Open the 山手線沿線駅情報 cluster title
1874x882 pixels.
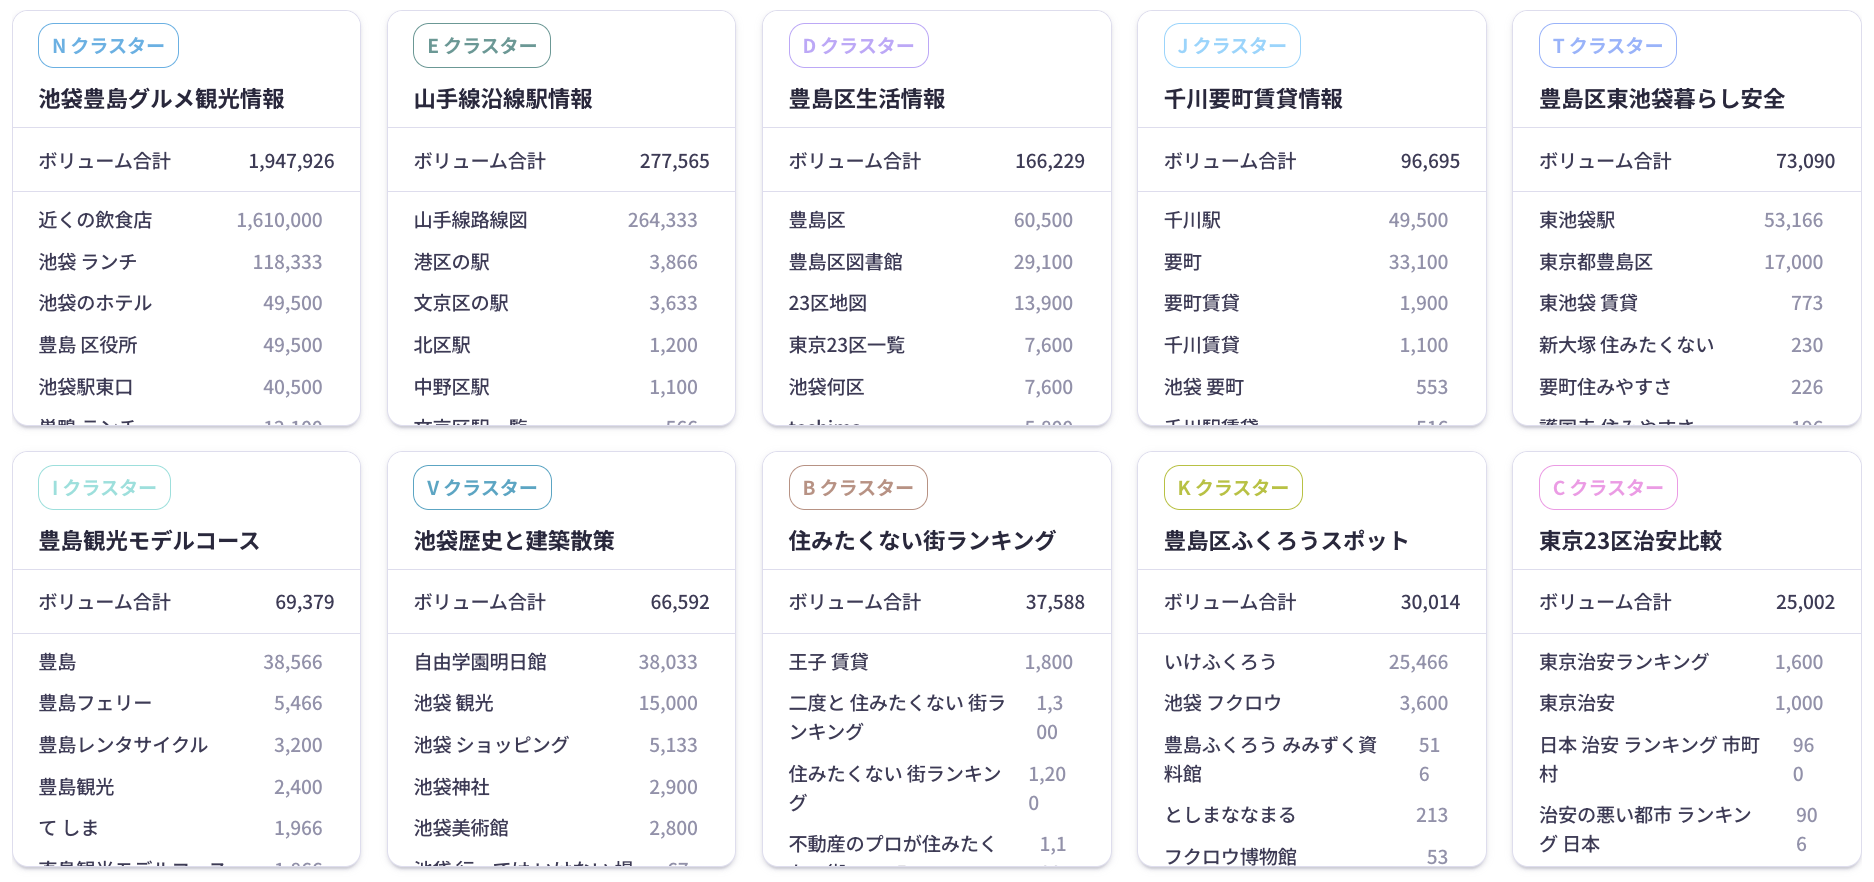click(x=503, y=99)
